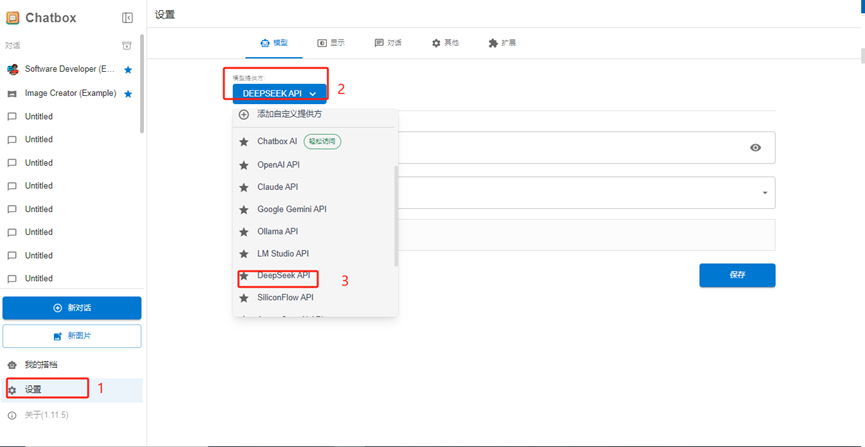Click the 对话 tab chat icon
The height and width of the screenshot is (447, 865).
click(378, 43)
